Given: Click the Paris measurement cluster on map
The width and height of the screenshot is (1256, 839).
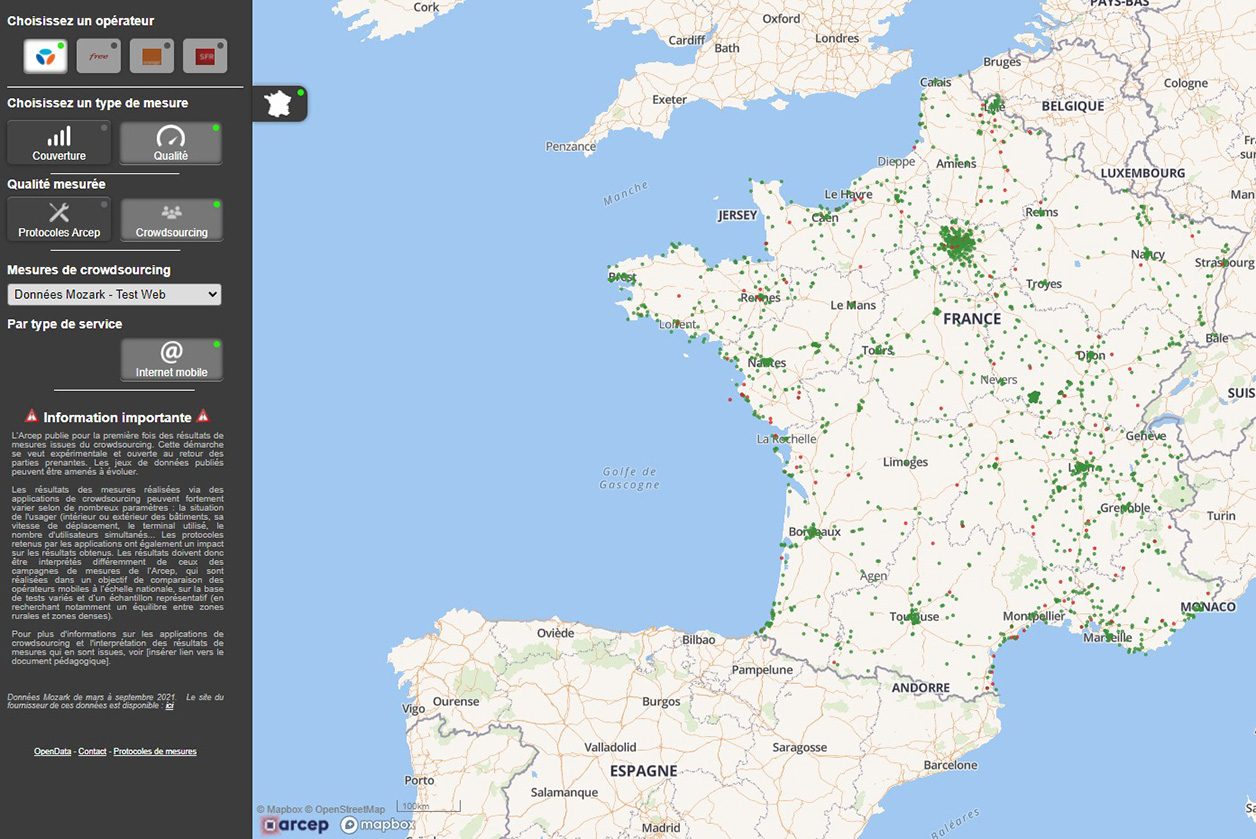Looking at the screenshot, I should pos(958,243).
